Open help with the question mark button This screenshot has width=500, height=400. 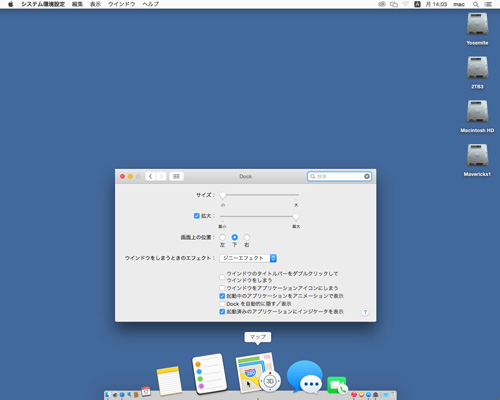click(x=365, y=312)
